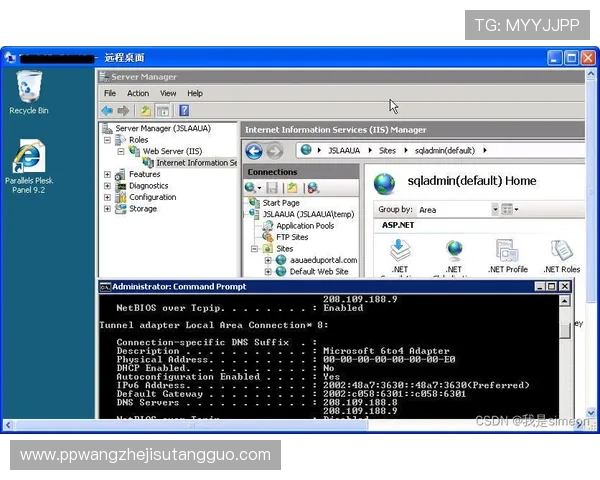This screenshot has height=480, width=600.
Task: Open the View menu
Action: click(168, 93)
